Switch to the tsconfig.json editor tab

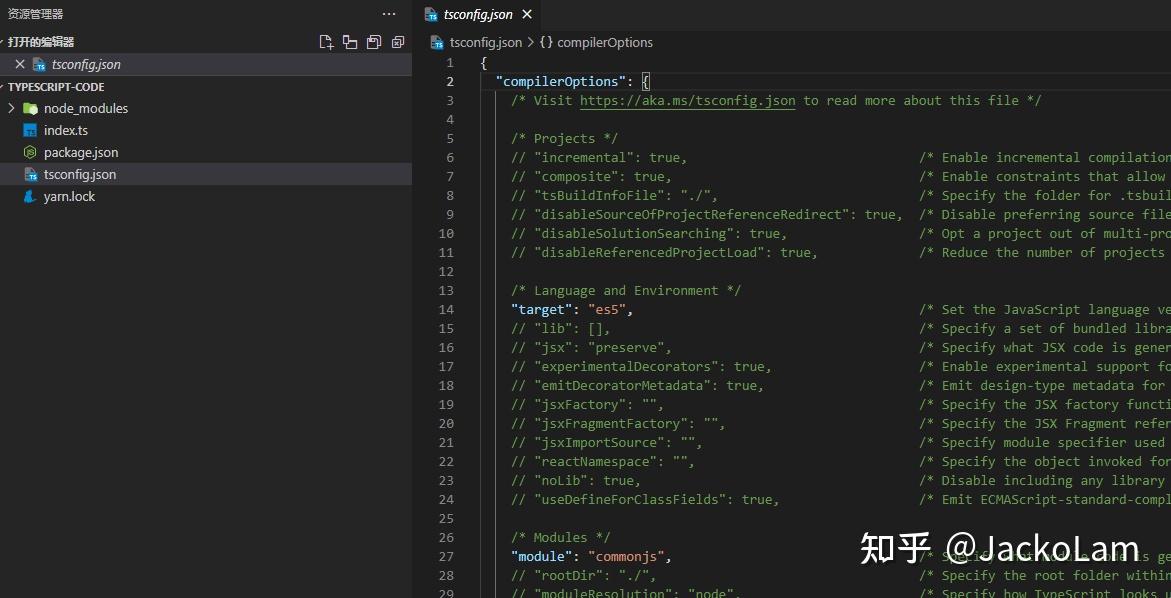pos(478,14)
